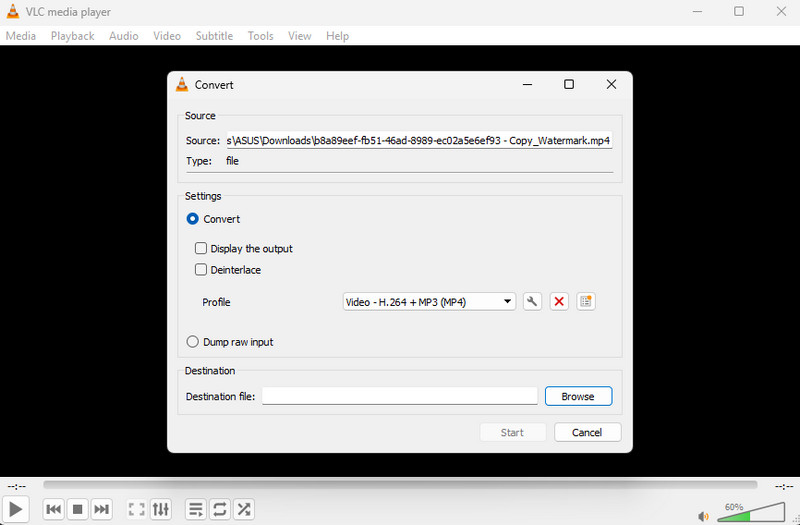
Task: Open the Profile dropdown list
Action: click(x=429, y=302)
